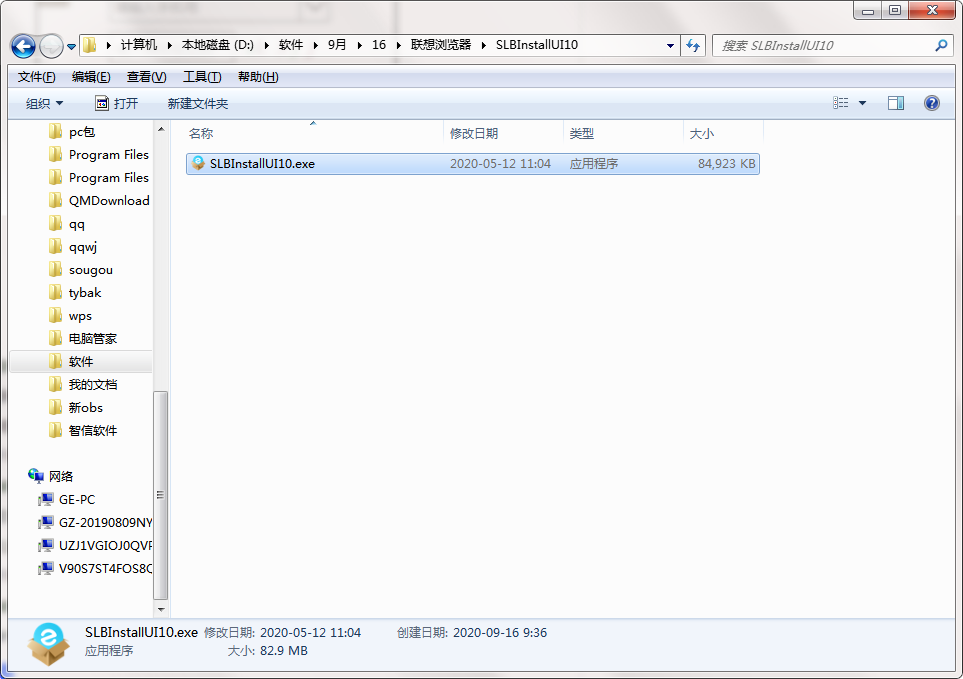The height and width of the screenshot is (679, 963).
Task: Click the large installer icon in details pane
Action: click(x=48, y=643)
